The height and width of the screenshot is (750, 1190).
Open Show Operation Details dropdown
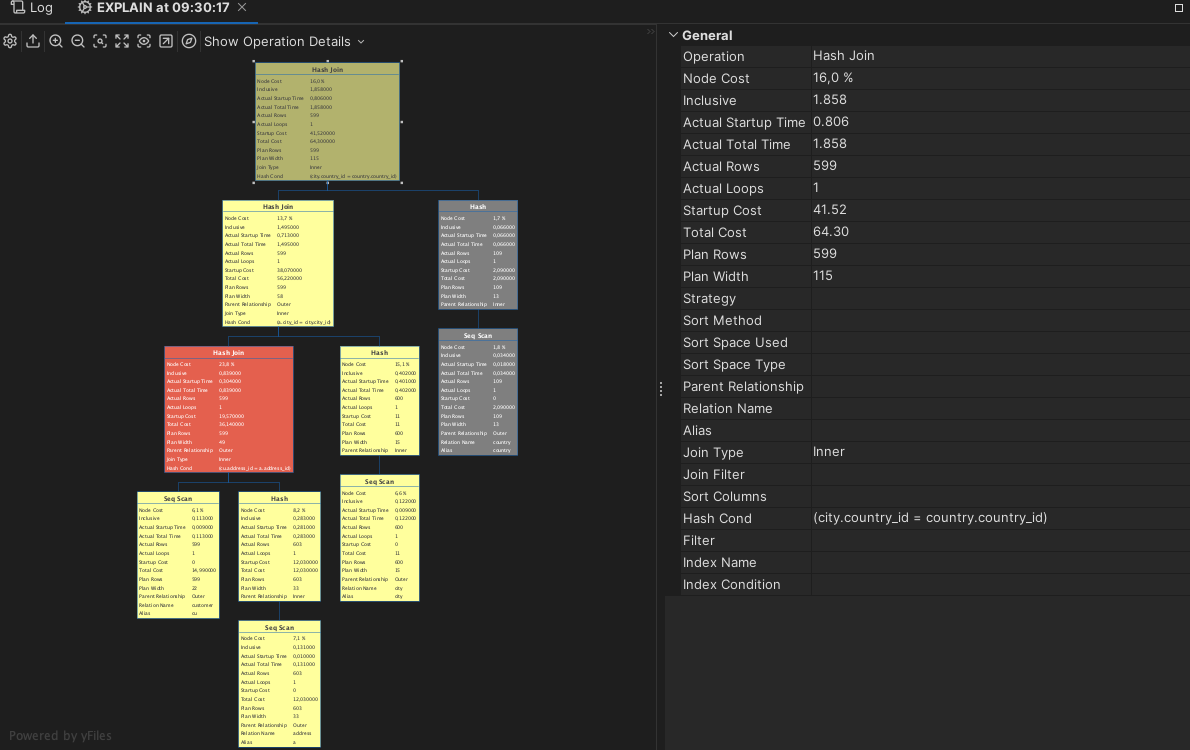pyautogui.click(x=284, y=41)
